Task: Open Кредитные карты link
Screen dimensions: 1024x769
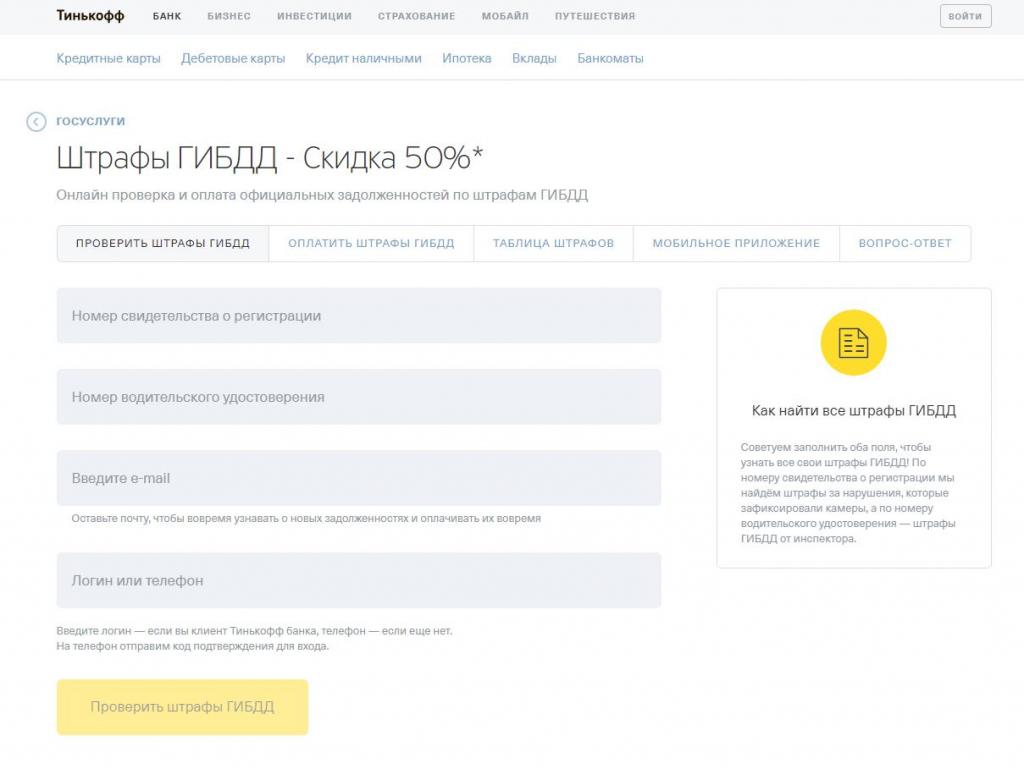Action: click(108, 58)
